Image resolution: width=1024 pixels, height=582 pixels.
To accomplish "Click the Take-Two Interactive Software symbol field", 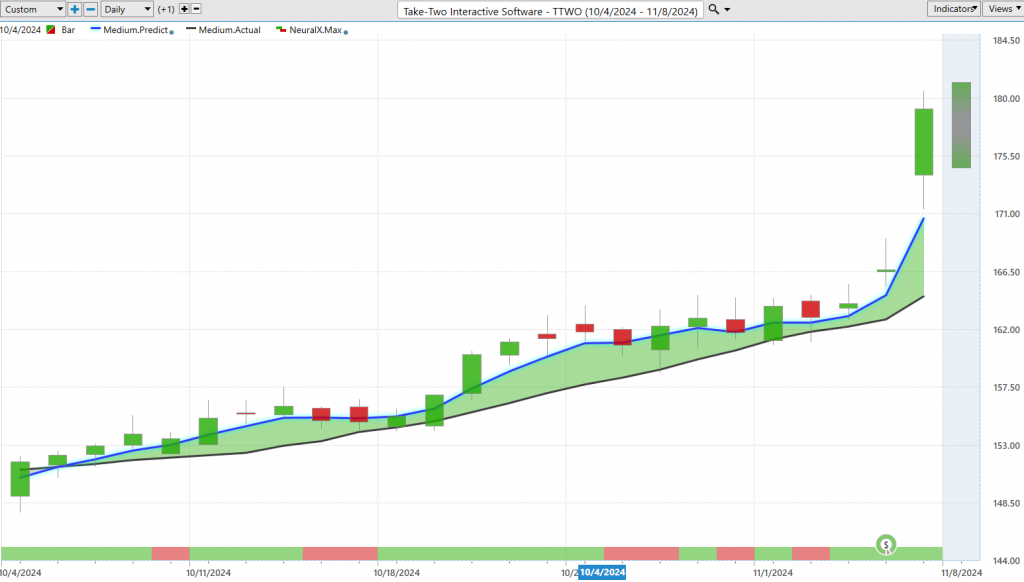I will (550, 9).
